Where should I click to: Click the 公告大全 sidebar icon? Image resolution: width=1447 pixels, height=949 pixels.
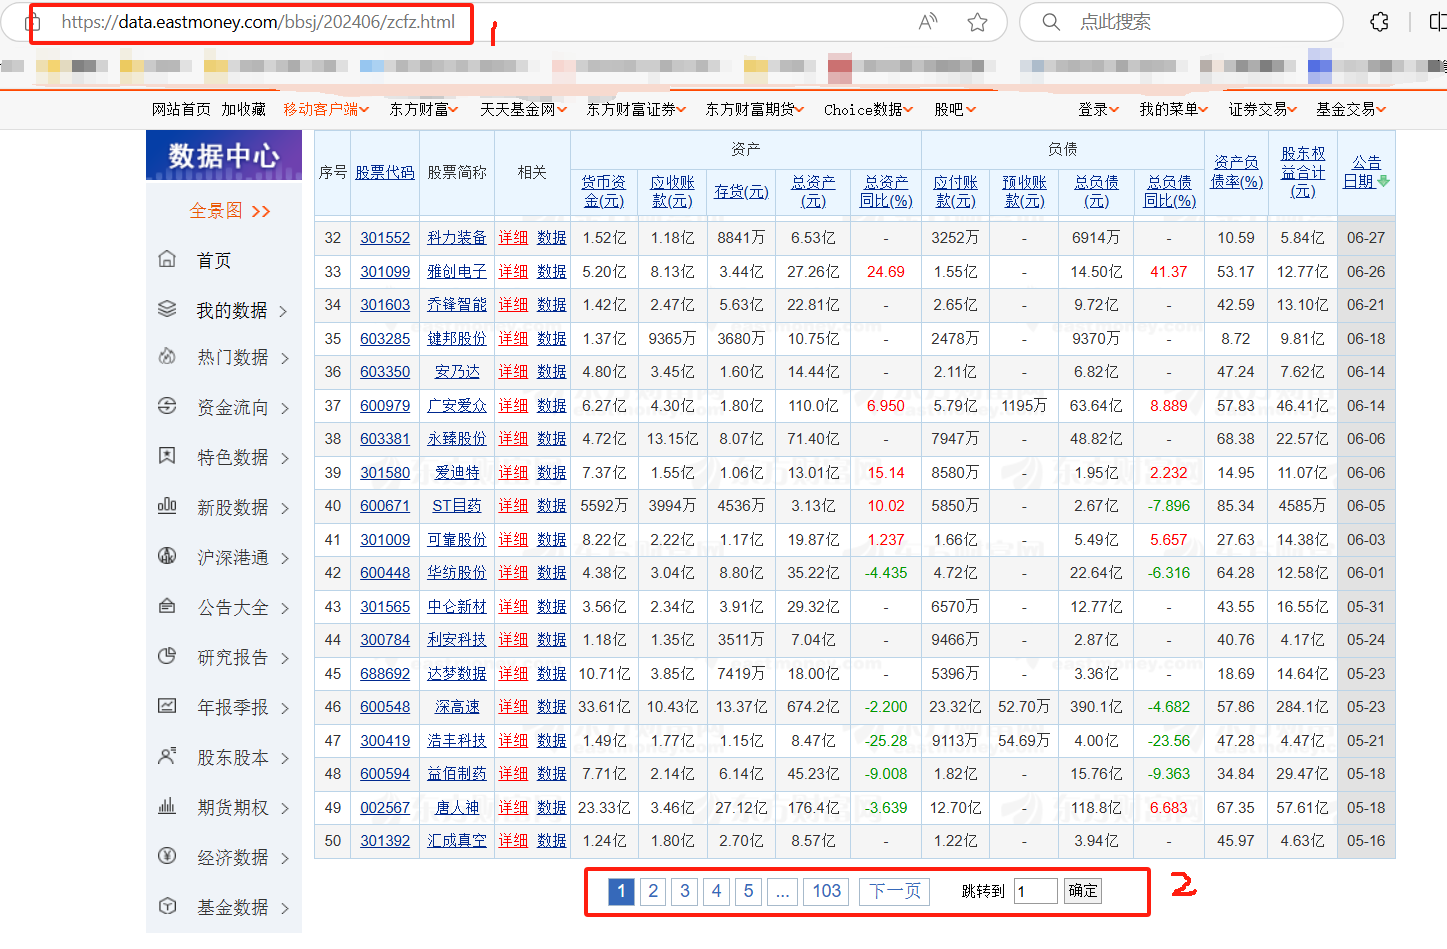[167, 606]
